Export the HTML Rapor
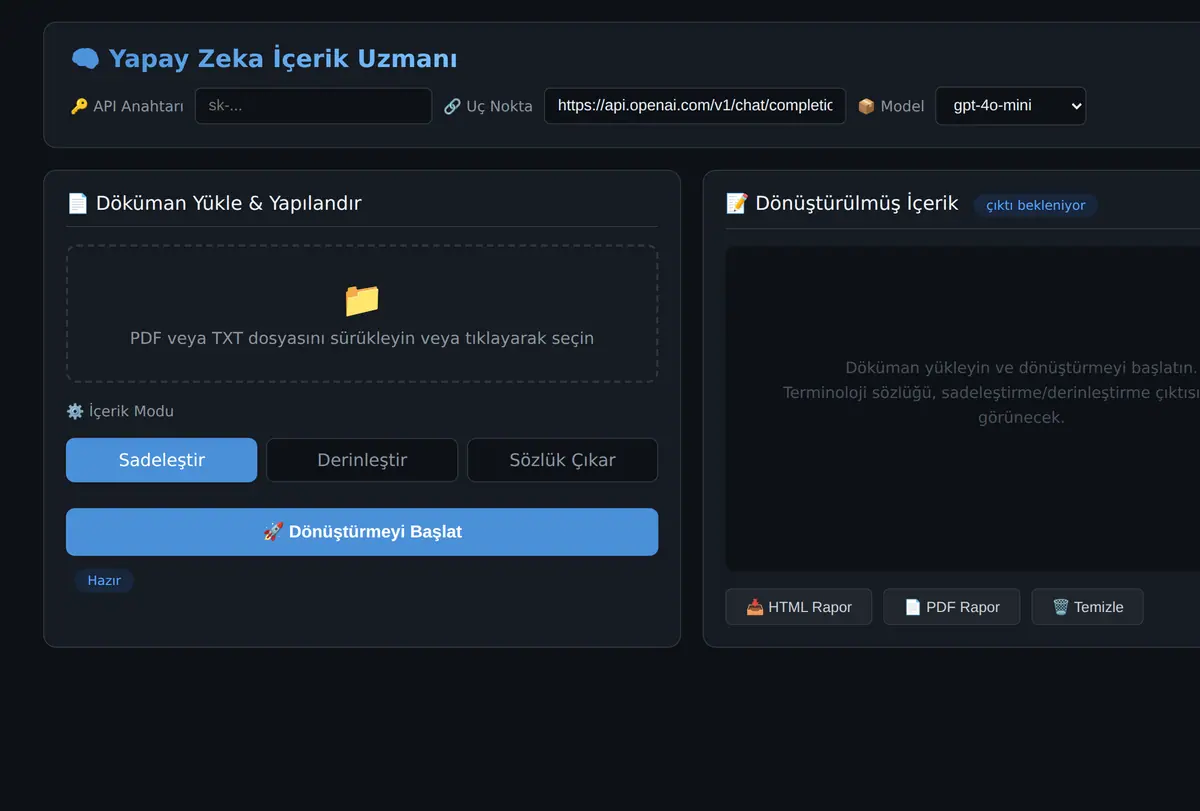Screen dimensions: 1200x811 point(799,607)
